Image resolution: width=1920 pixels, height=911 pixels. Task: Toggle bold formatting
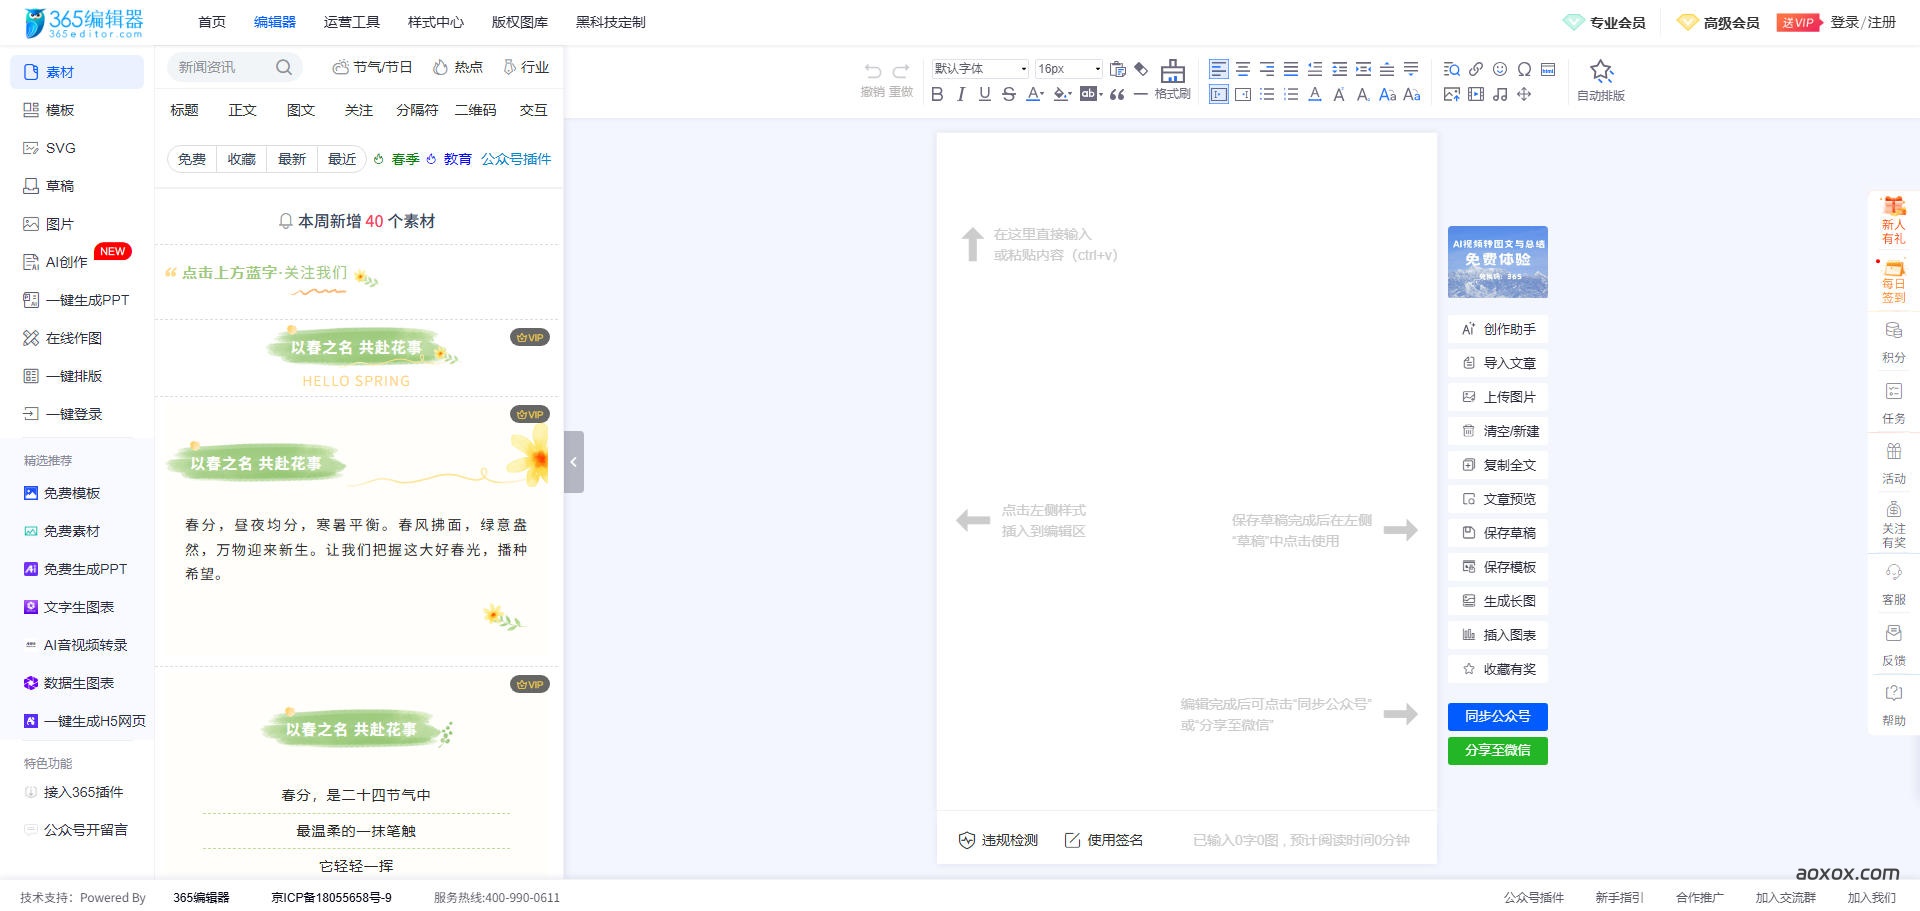click(937, 94)
